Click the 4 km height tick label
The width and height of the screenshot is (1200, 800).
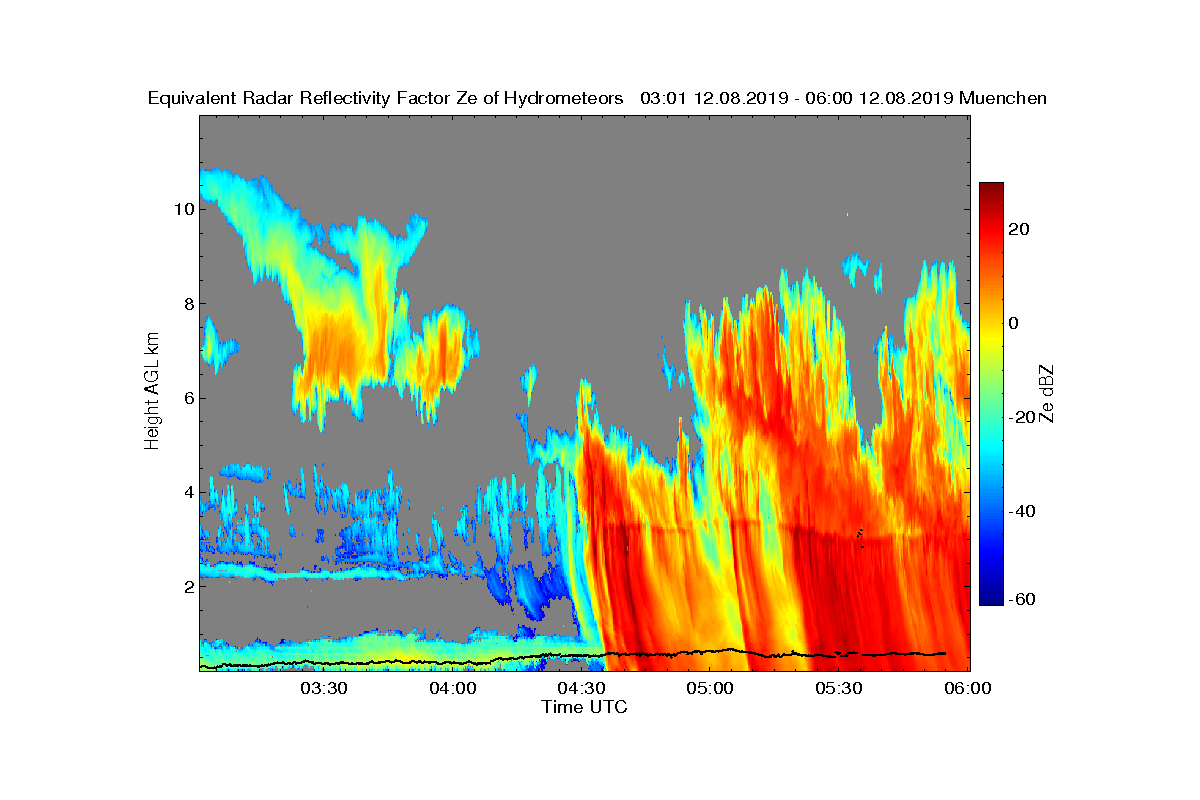point(187,492)
